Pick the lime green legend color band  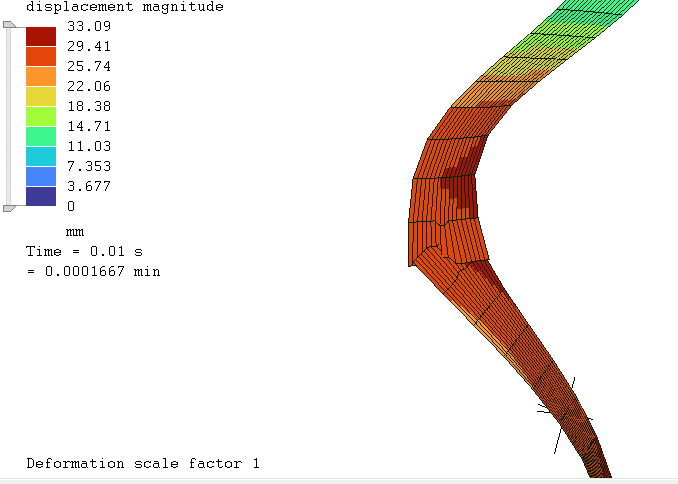tap(41, 117)
